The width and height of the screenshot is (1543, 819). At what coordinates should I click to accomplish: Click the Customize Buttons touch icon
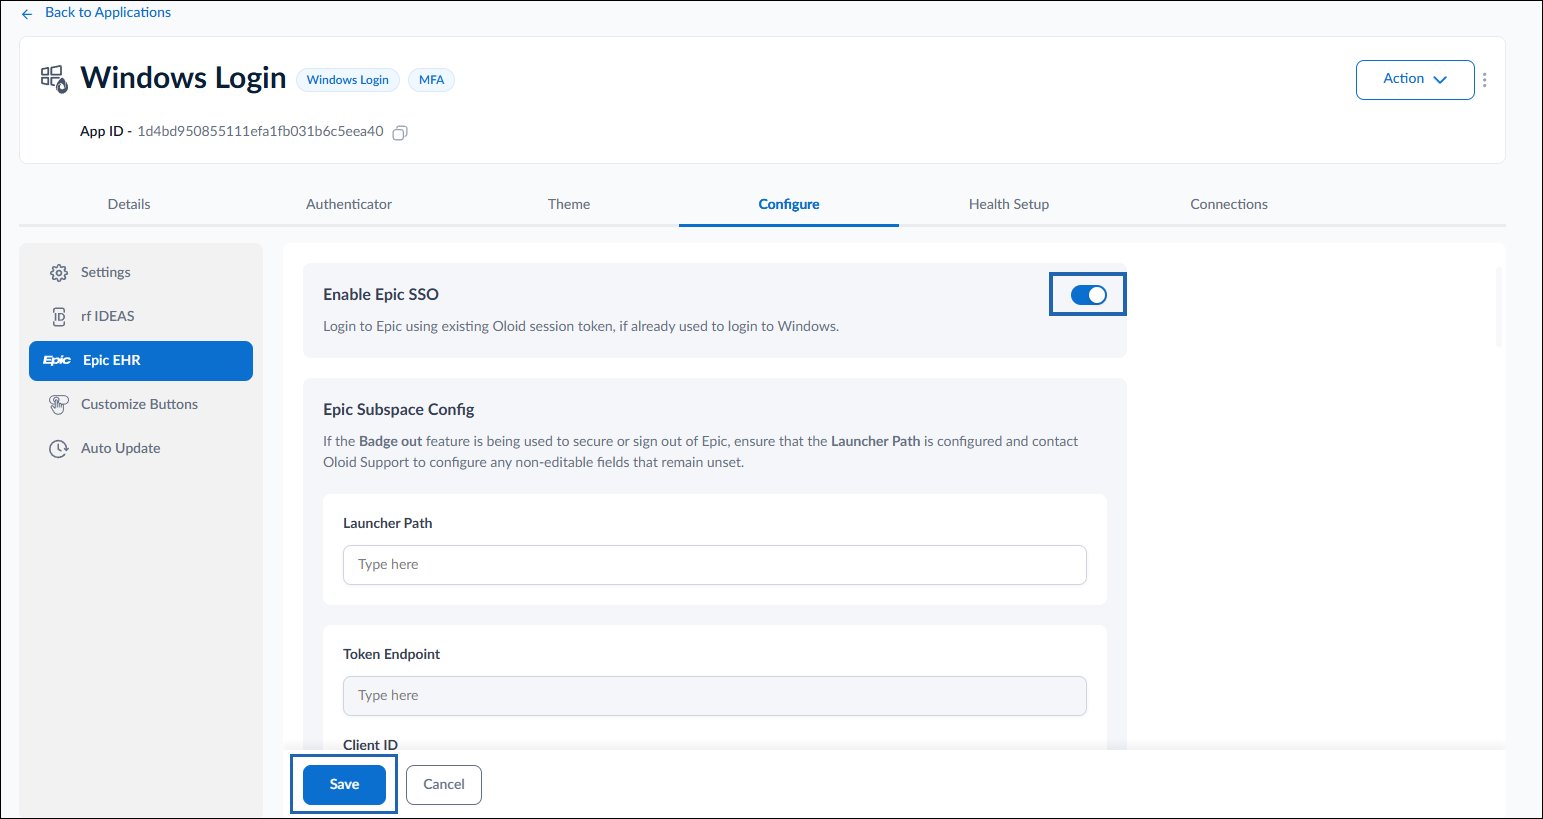point(59,405)
